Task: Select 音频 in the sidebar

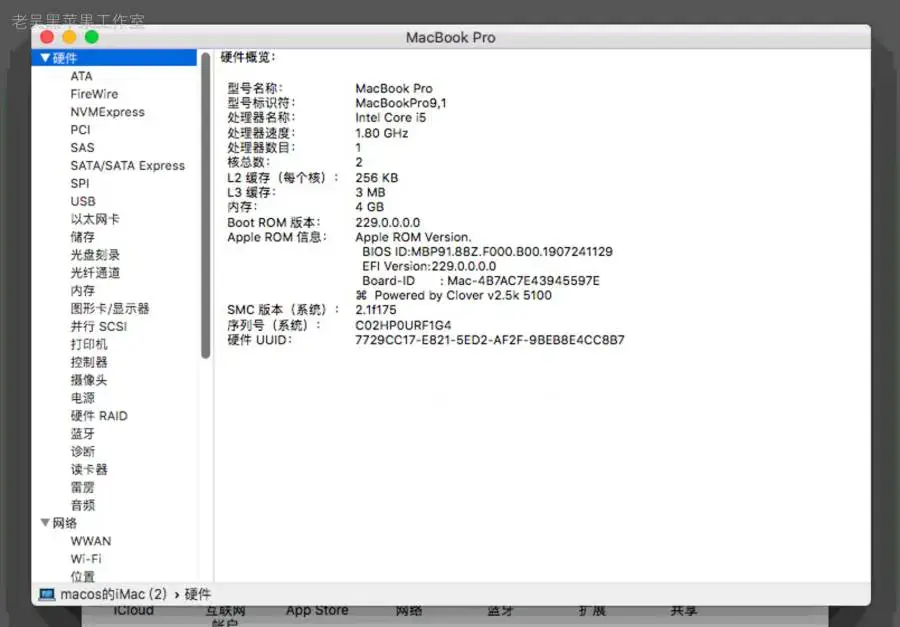Action: [x=83, y=505]
